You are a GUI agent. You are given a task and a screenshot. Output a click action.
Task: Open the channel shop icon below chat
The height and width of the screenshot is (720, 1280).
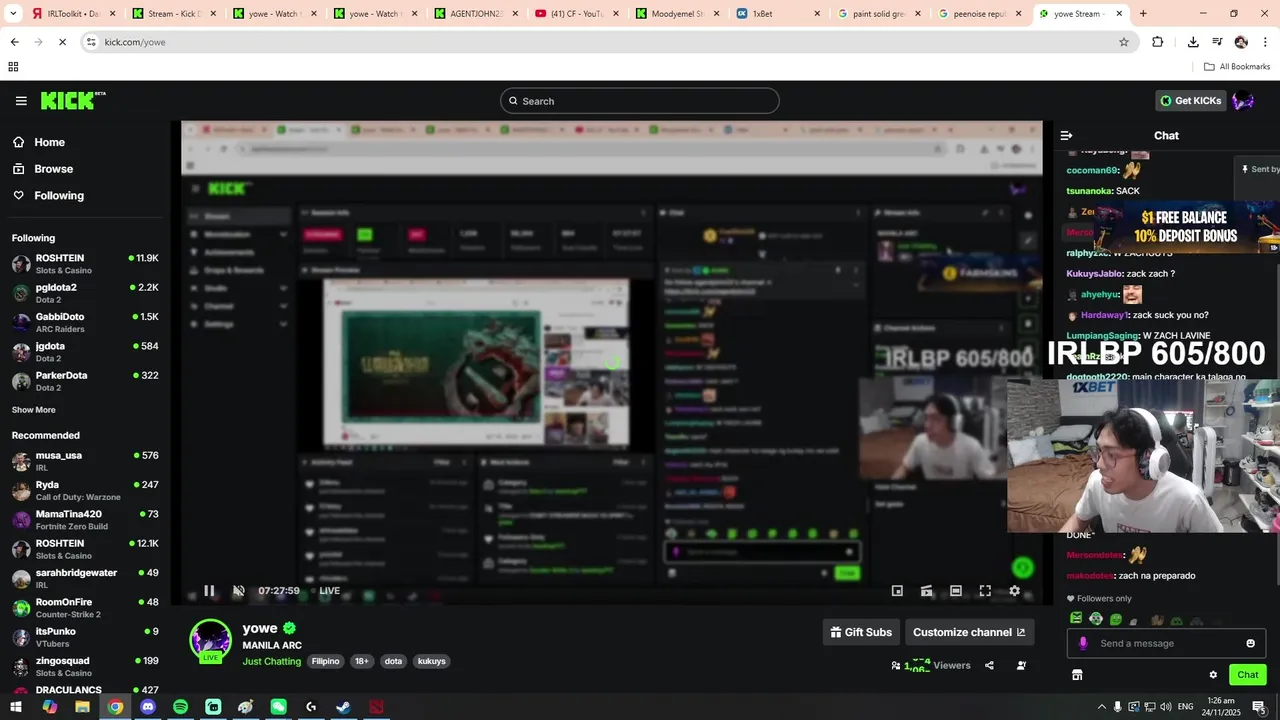pyautogui.click(x=1077, y=675)
